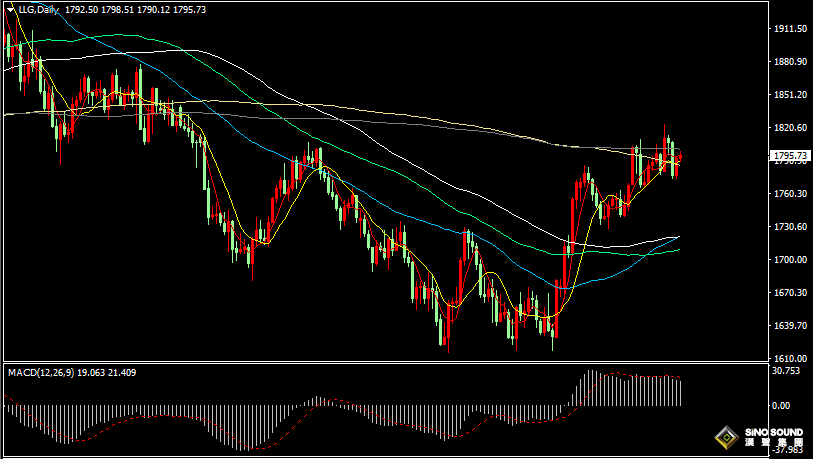Select the current price tag 1795.73
This screenshot has height=459, width=813.
[790, 156]
